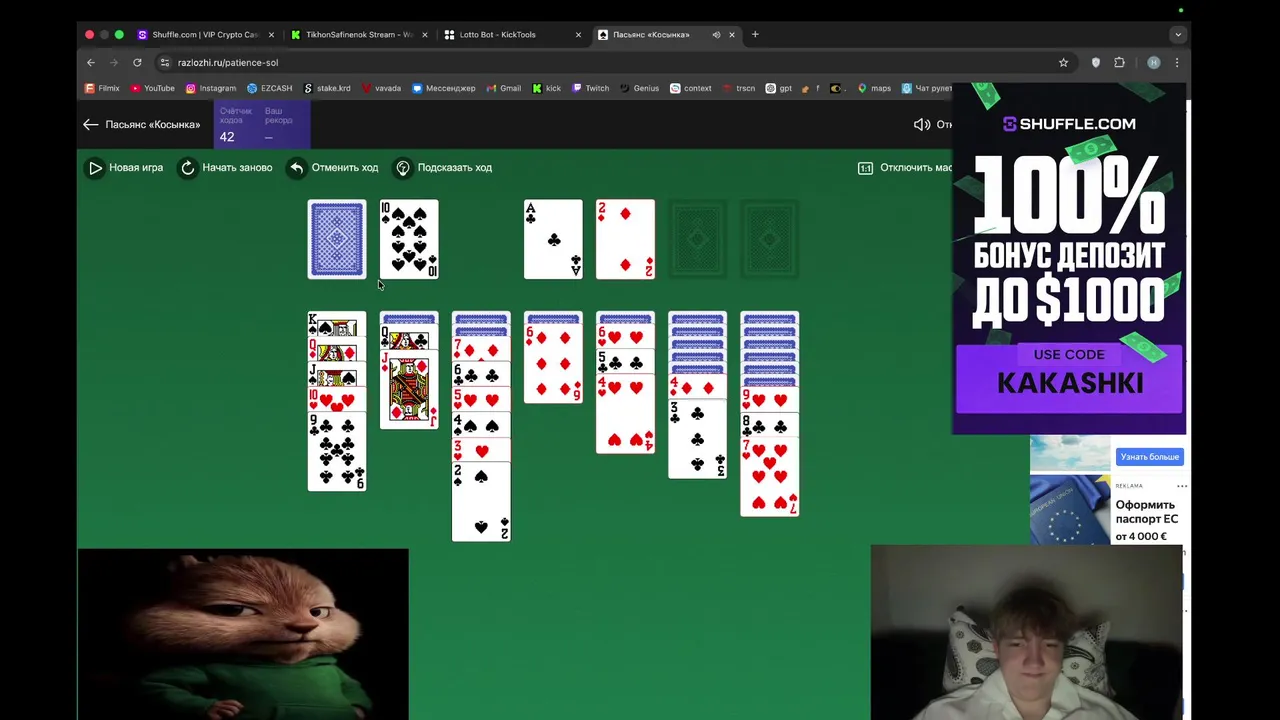
Task: Open the Twitch bookmark
Action: coord(590,88)
